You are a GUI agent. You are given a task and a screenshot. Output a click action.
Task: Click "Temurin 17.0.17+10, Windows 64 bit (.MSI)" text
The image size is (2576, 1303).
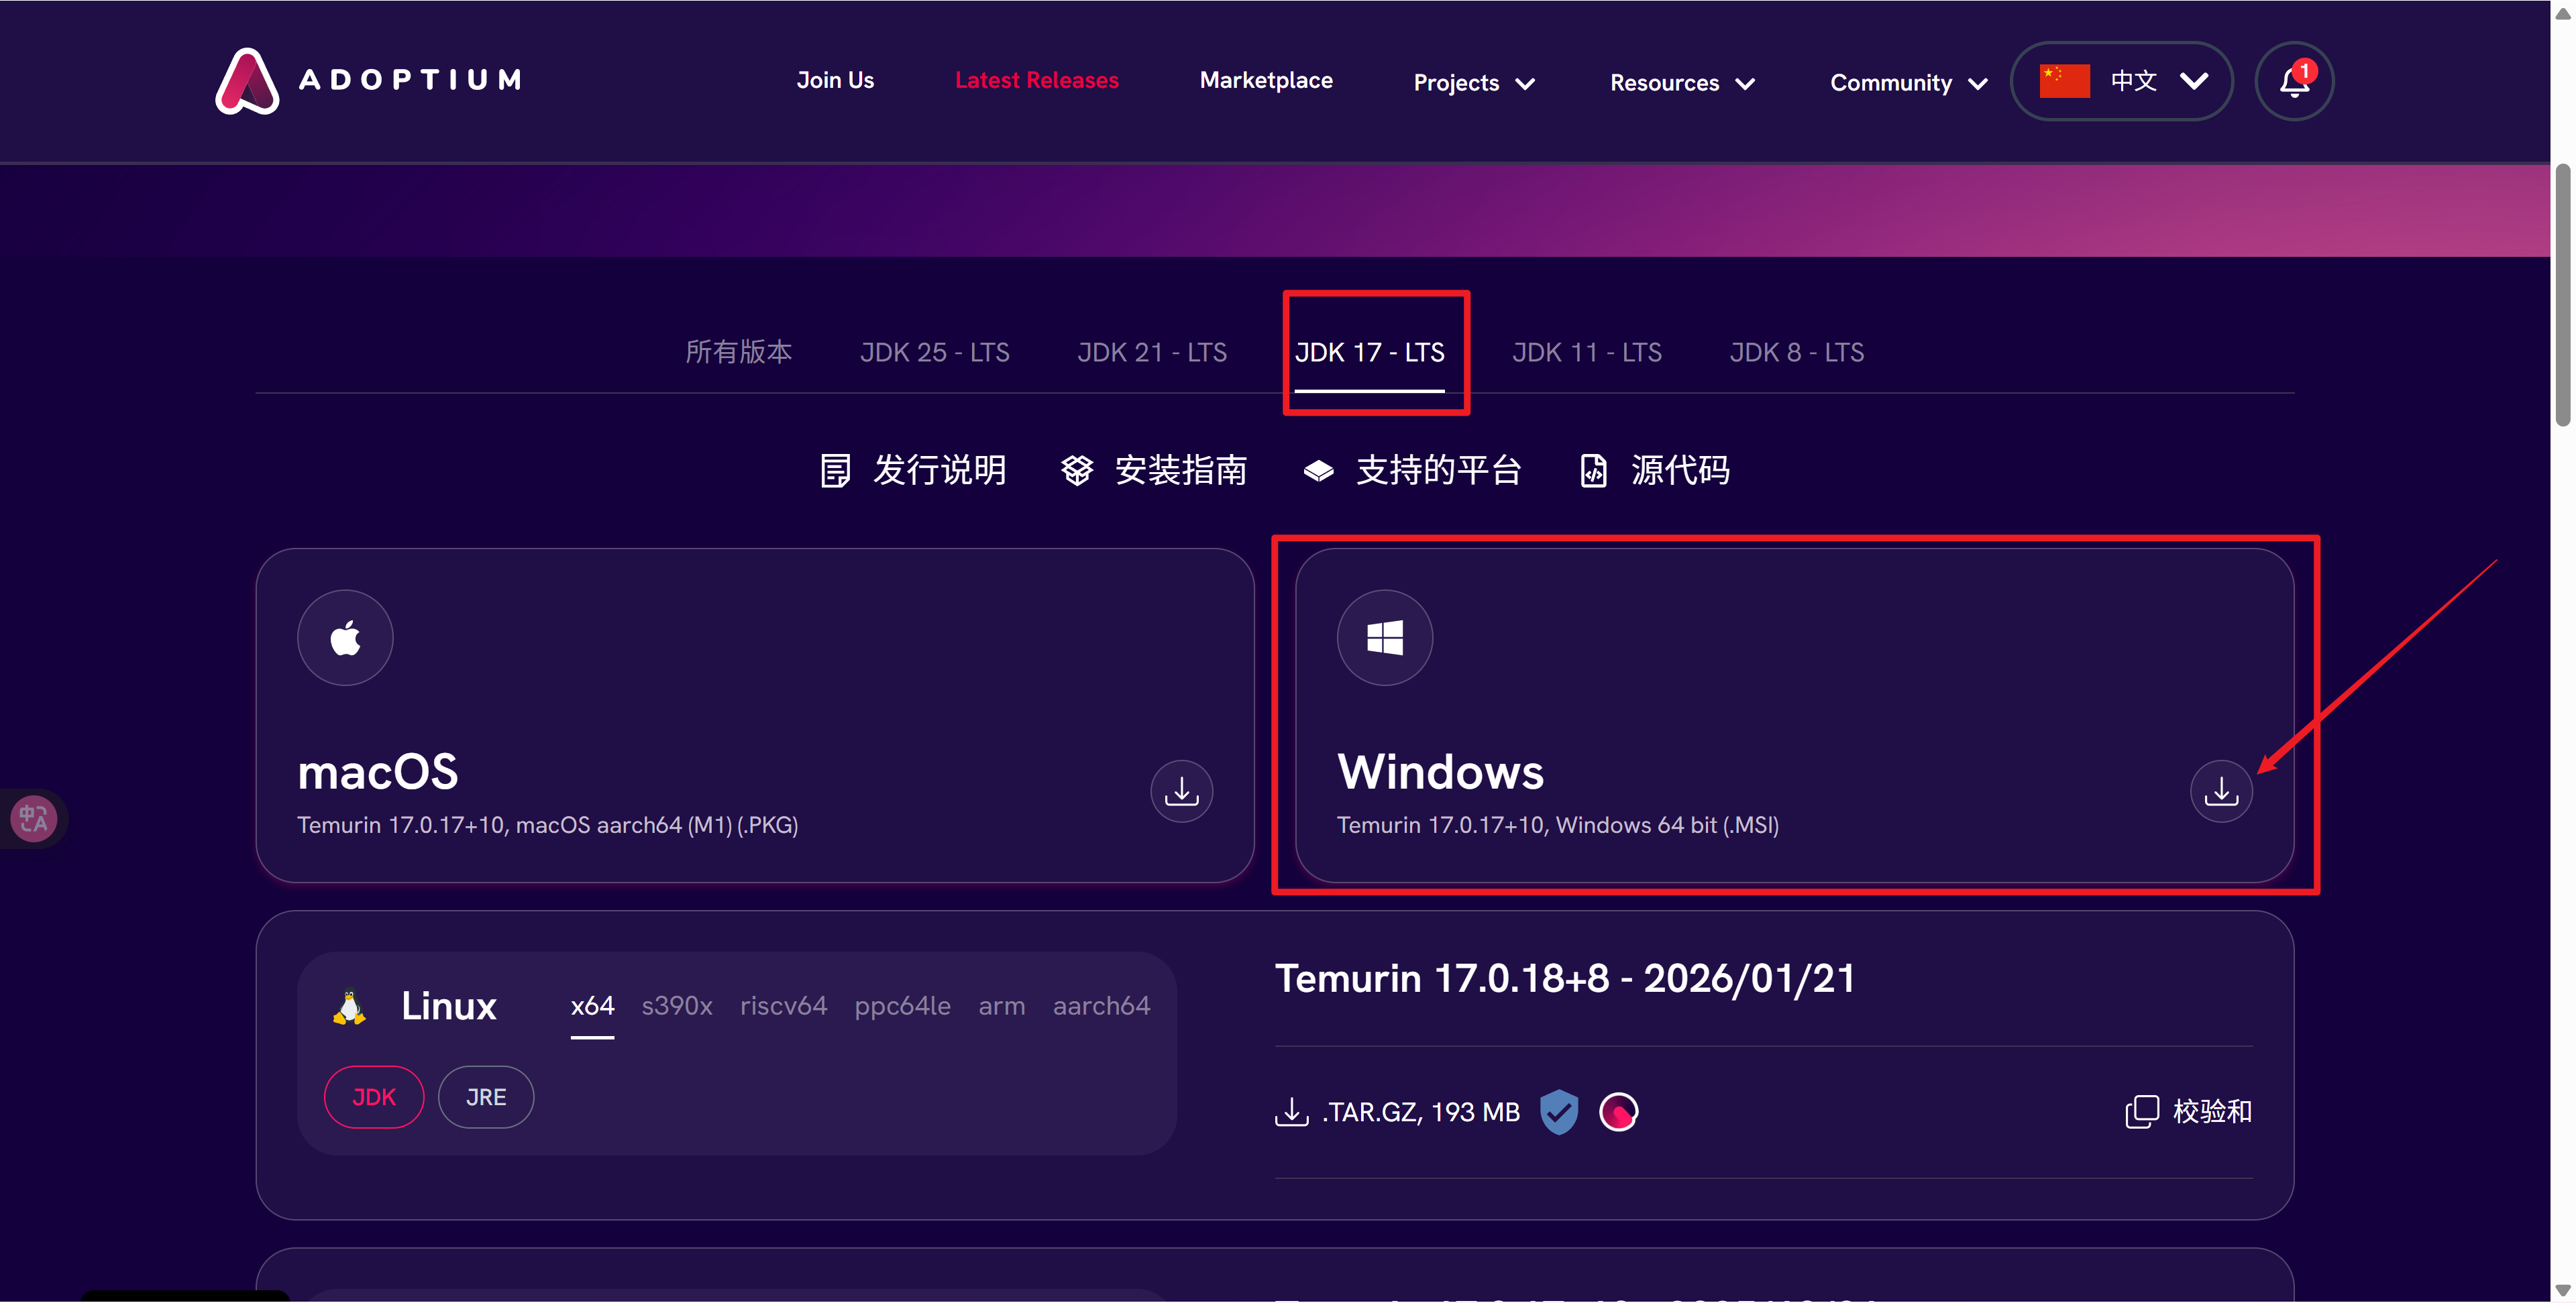coord(1557,825)
